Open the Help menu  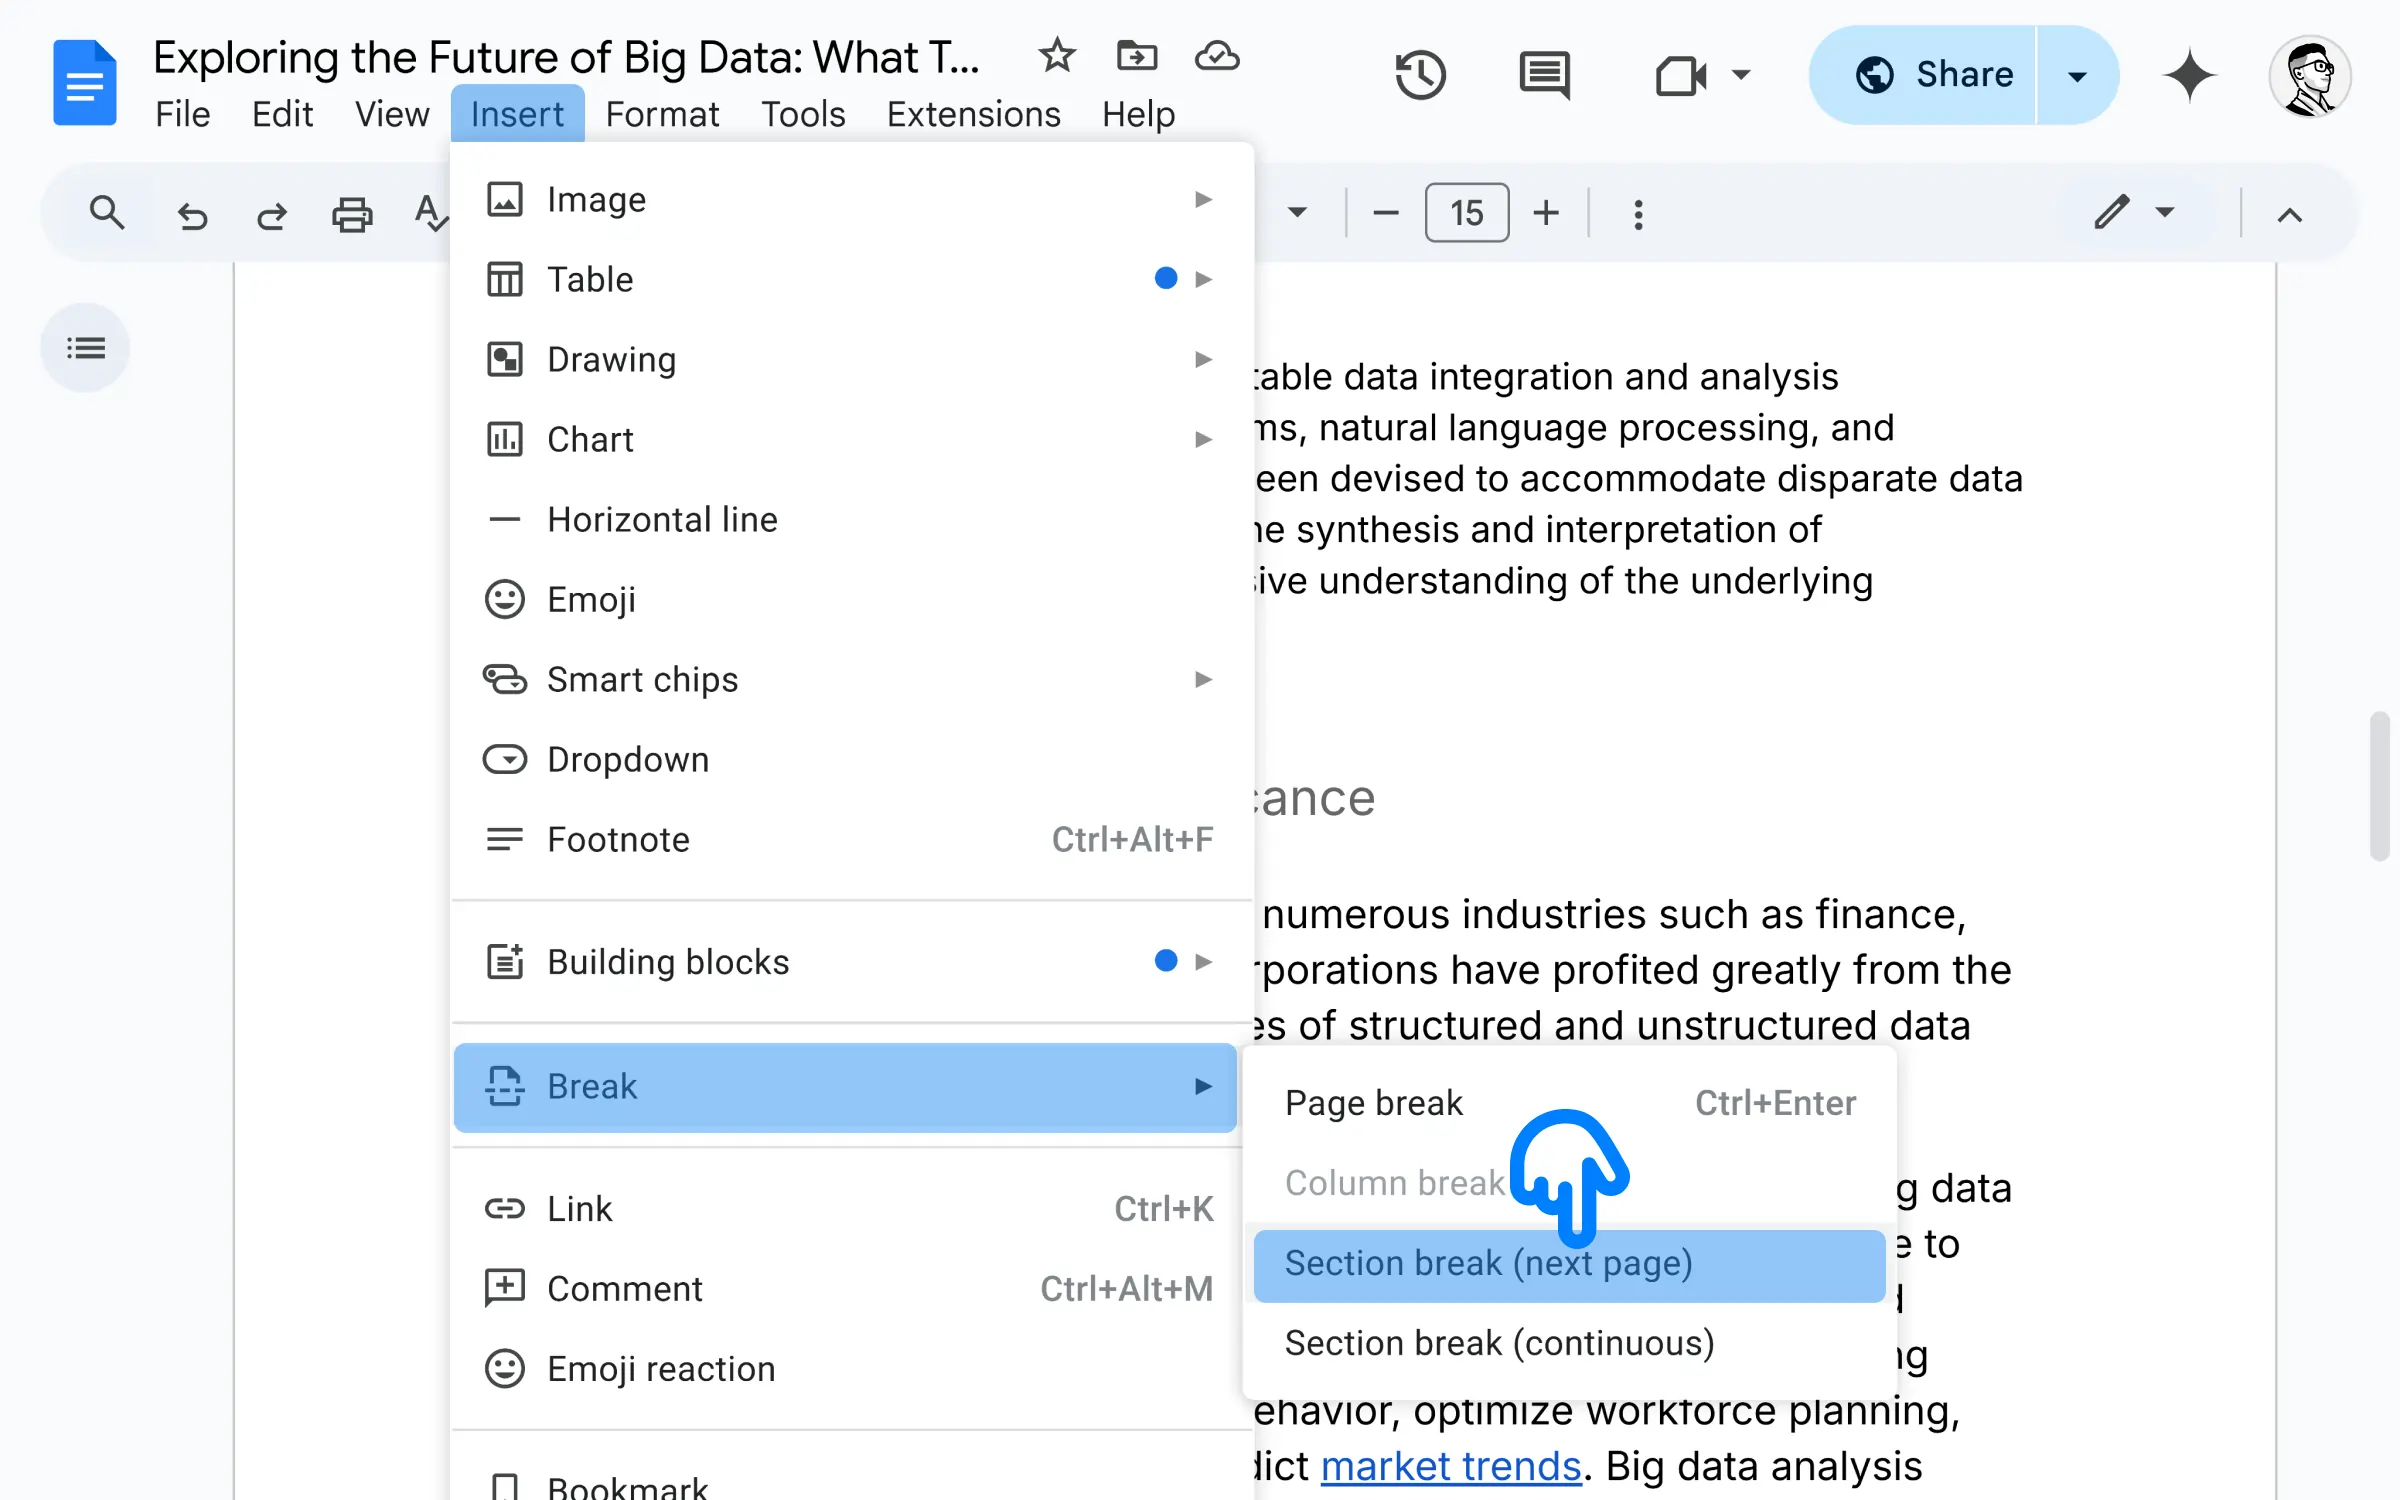tap(1138, 114)
